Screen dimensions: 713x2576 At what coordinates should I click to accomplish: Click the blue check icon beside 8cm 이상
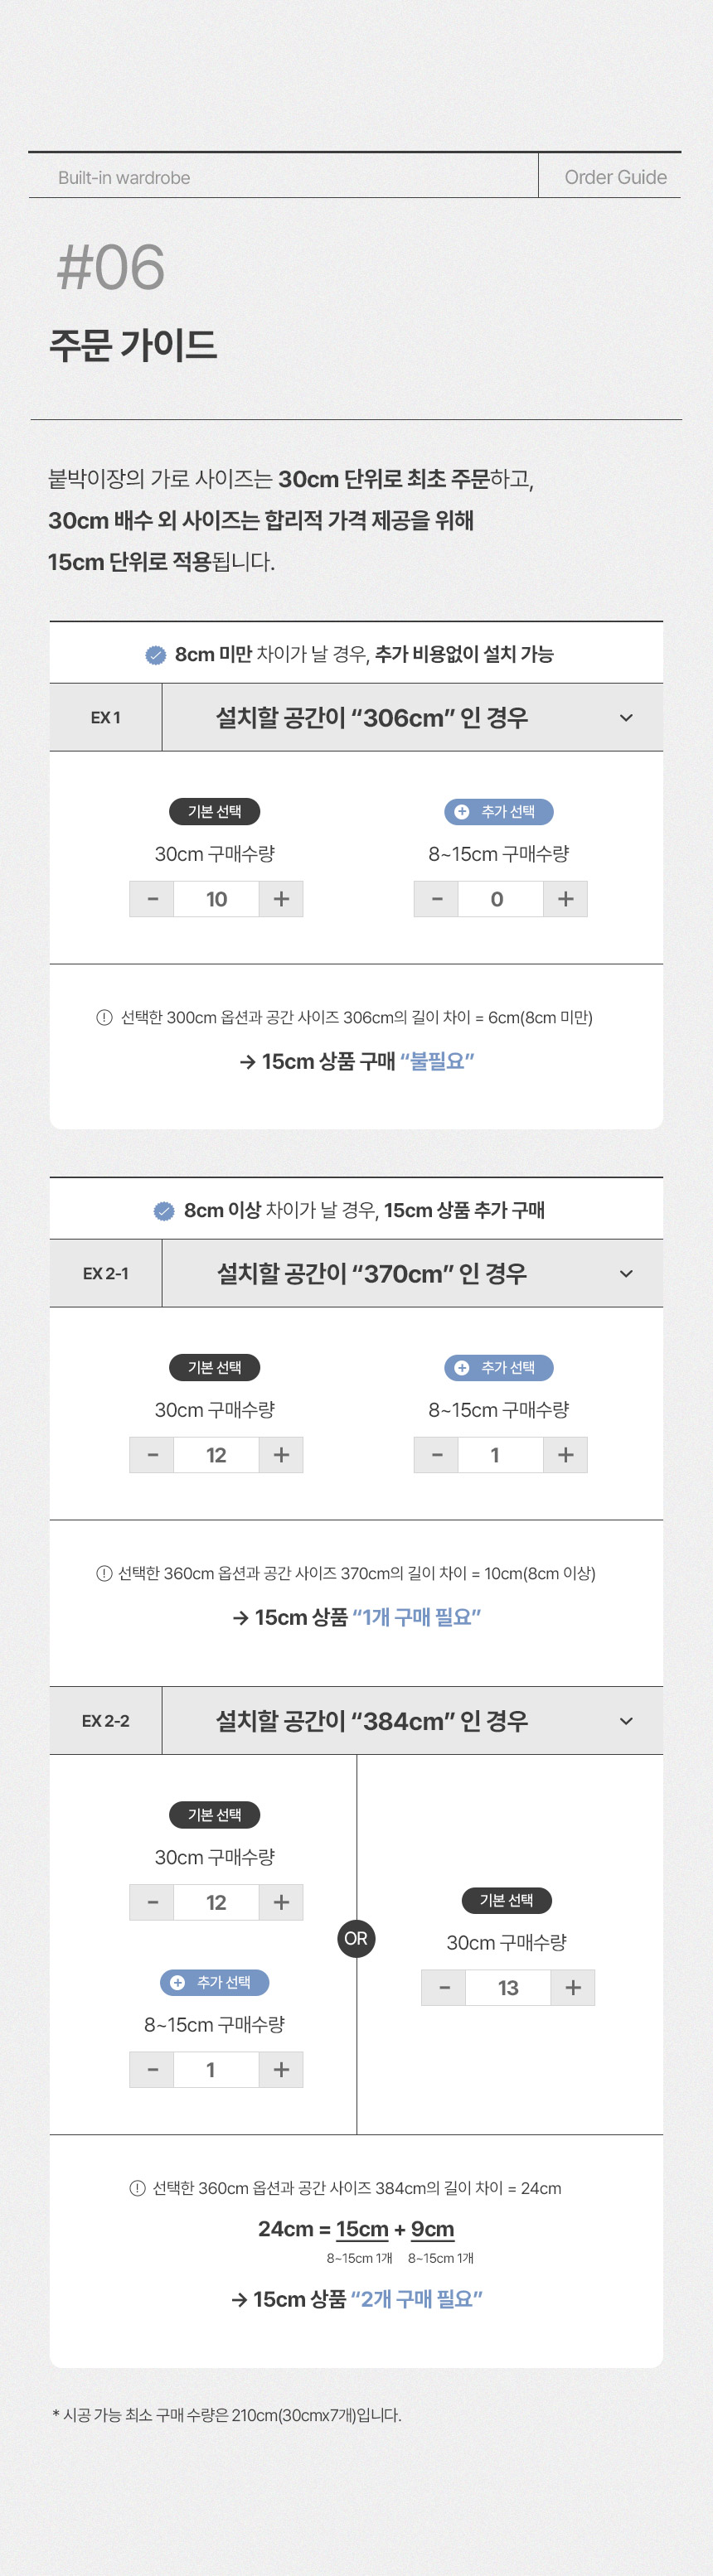point(164,1211)
